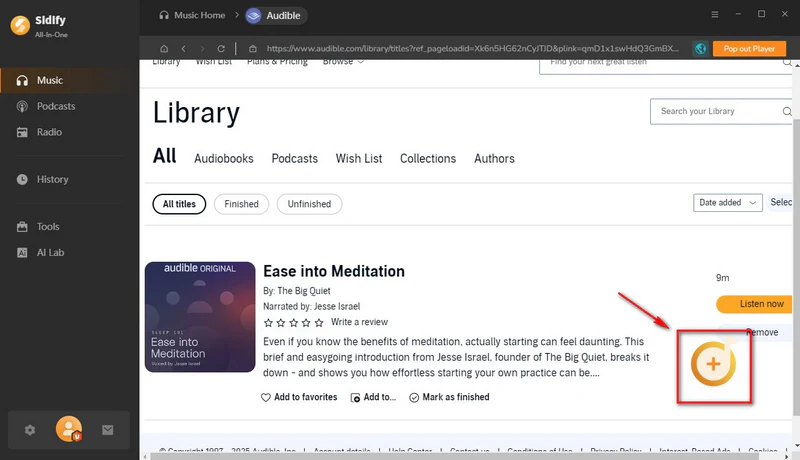Image resolution: width=800 pixels, height=460 pixels.
Task: Expand the Date added sort dropdown
Action: (728, 202)
